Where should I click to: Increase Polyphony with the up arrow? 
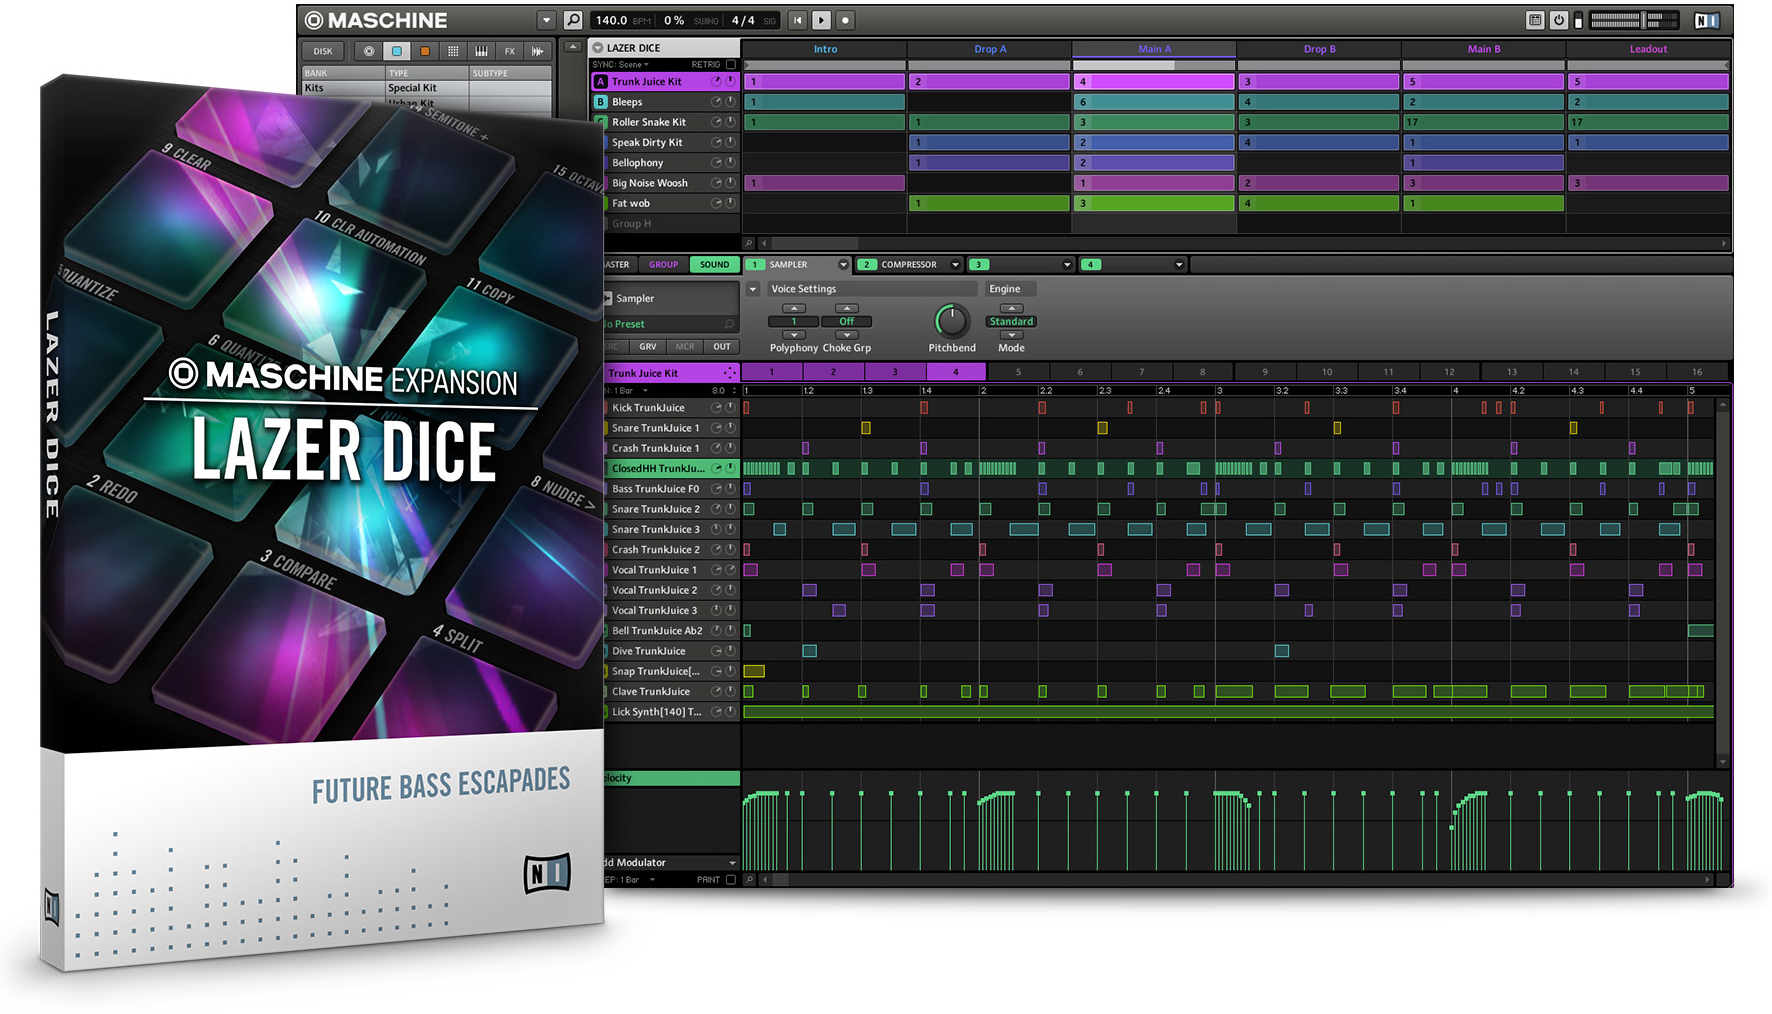pyautogui.click(x=794, y=309)
